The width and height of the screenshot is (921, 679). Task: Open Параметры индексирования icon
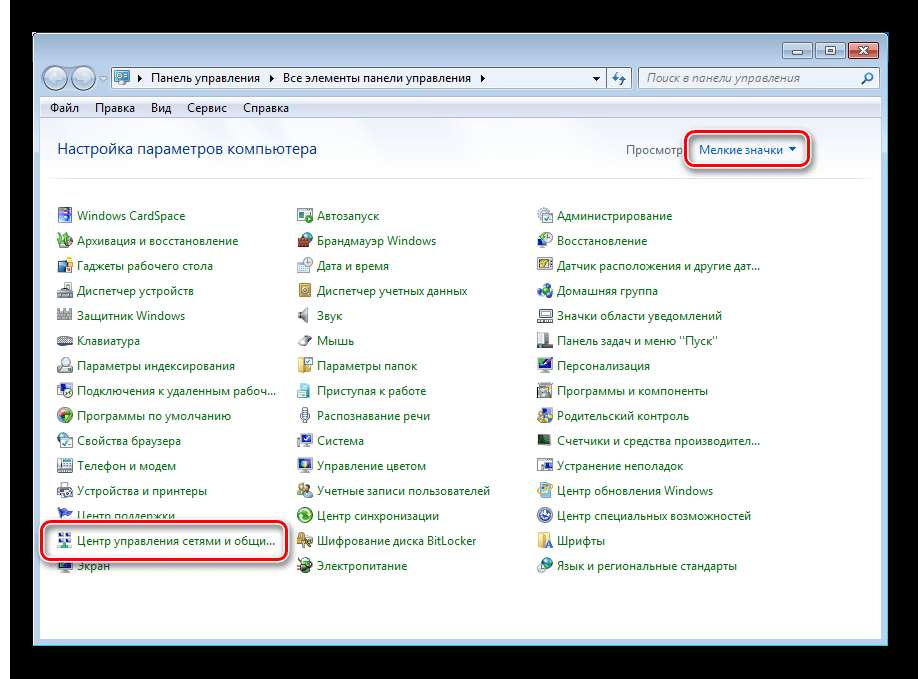pos(65,365)
